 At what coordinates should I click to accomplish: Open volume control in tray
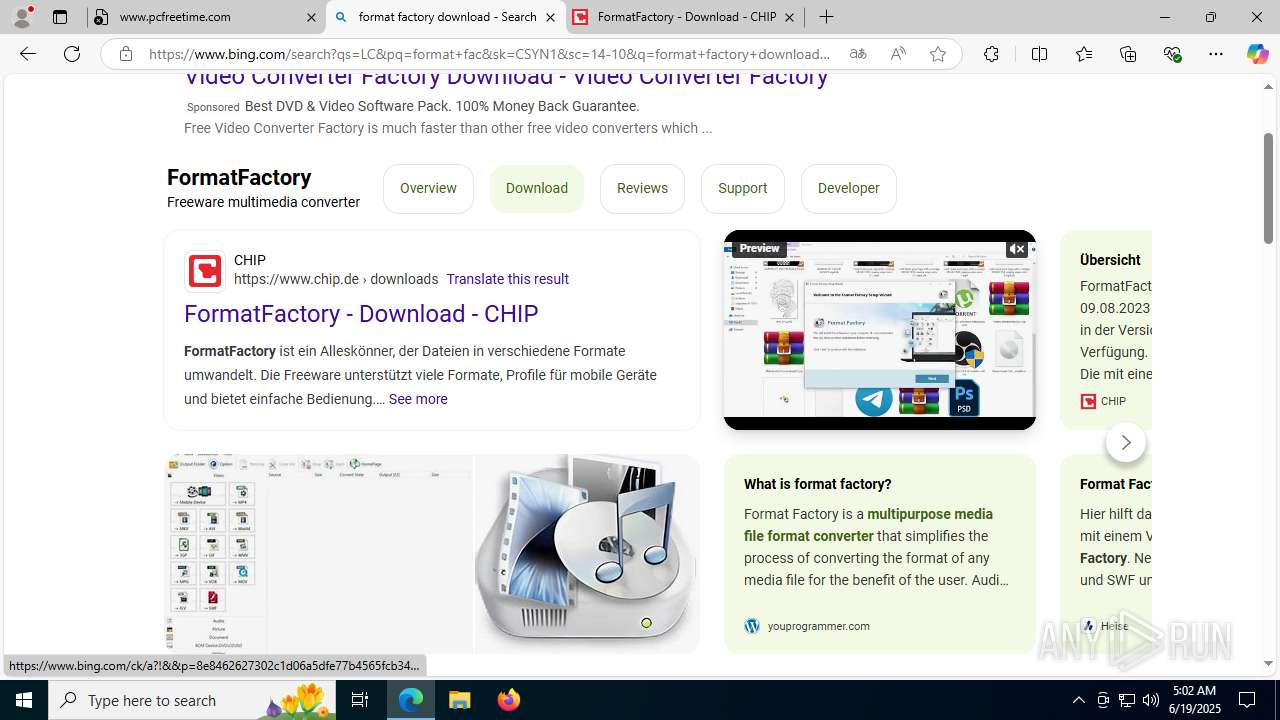pyautogui.click(x=1151, y=700)
